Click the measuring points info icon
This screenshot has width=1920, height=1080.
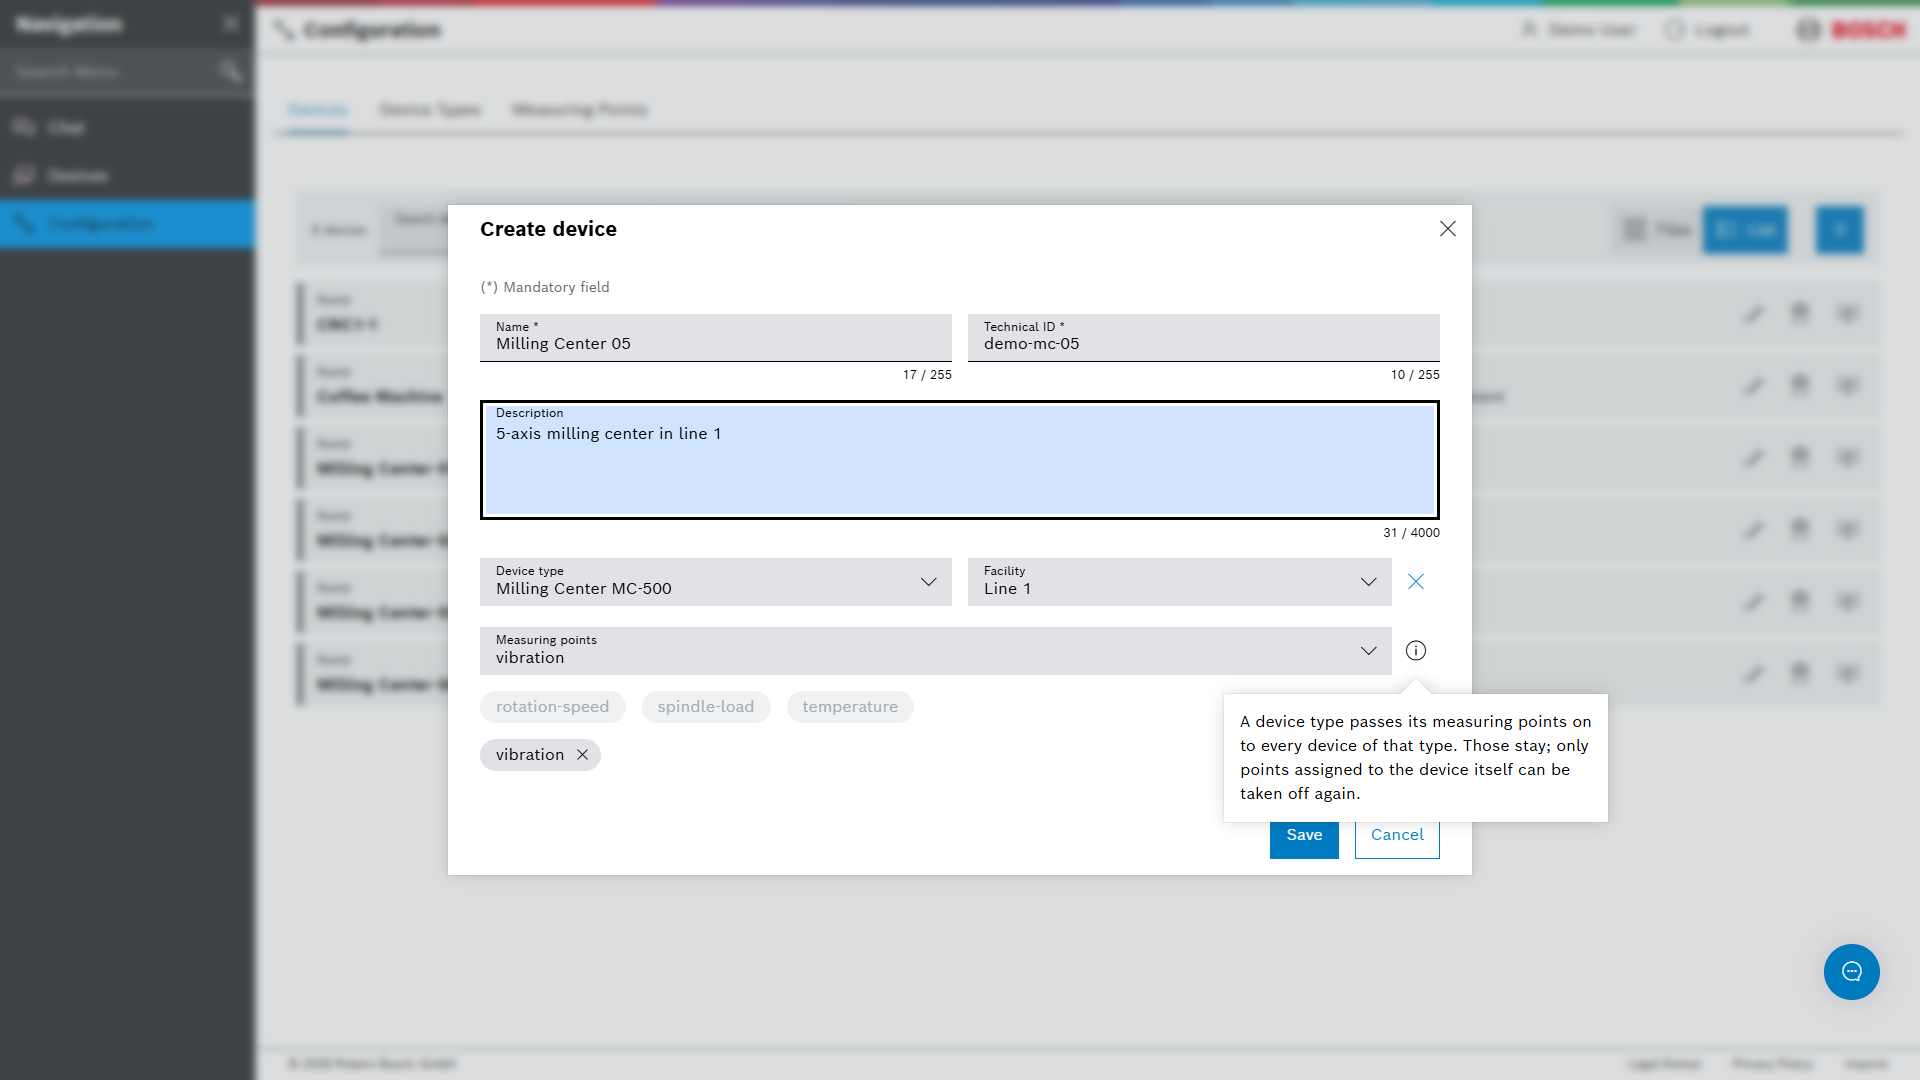1416,651
